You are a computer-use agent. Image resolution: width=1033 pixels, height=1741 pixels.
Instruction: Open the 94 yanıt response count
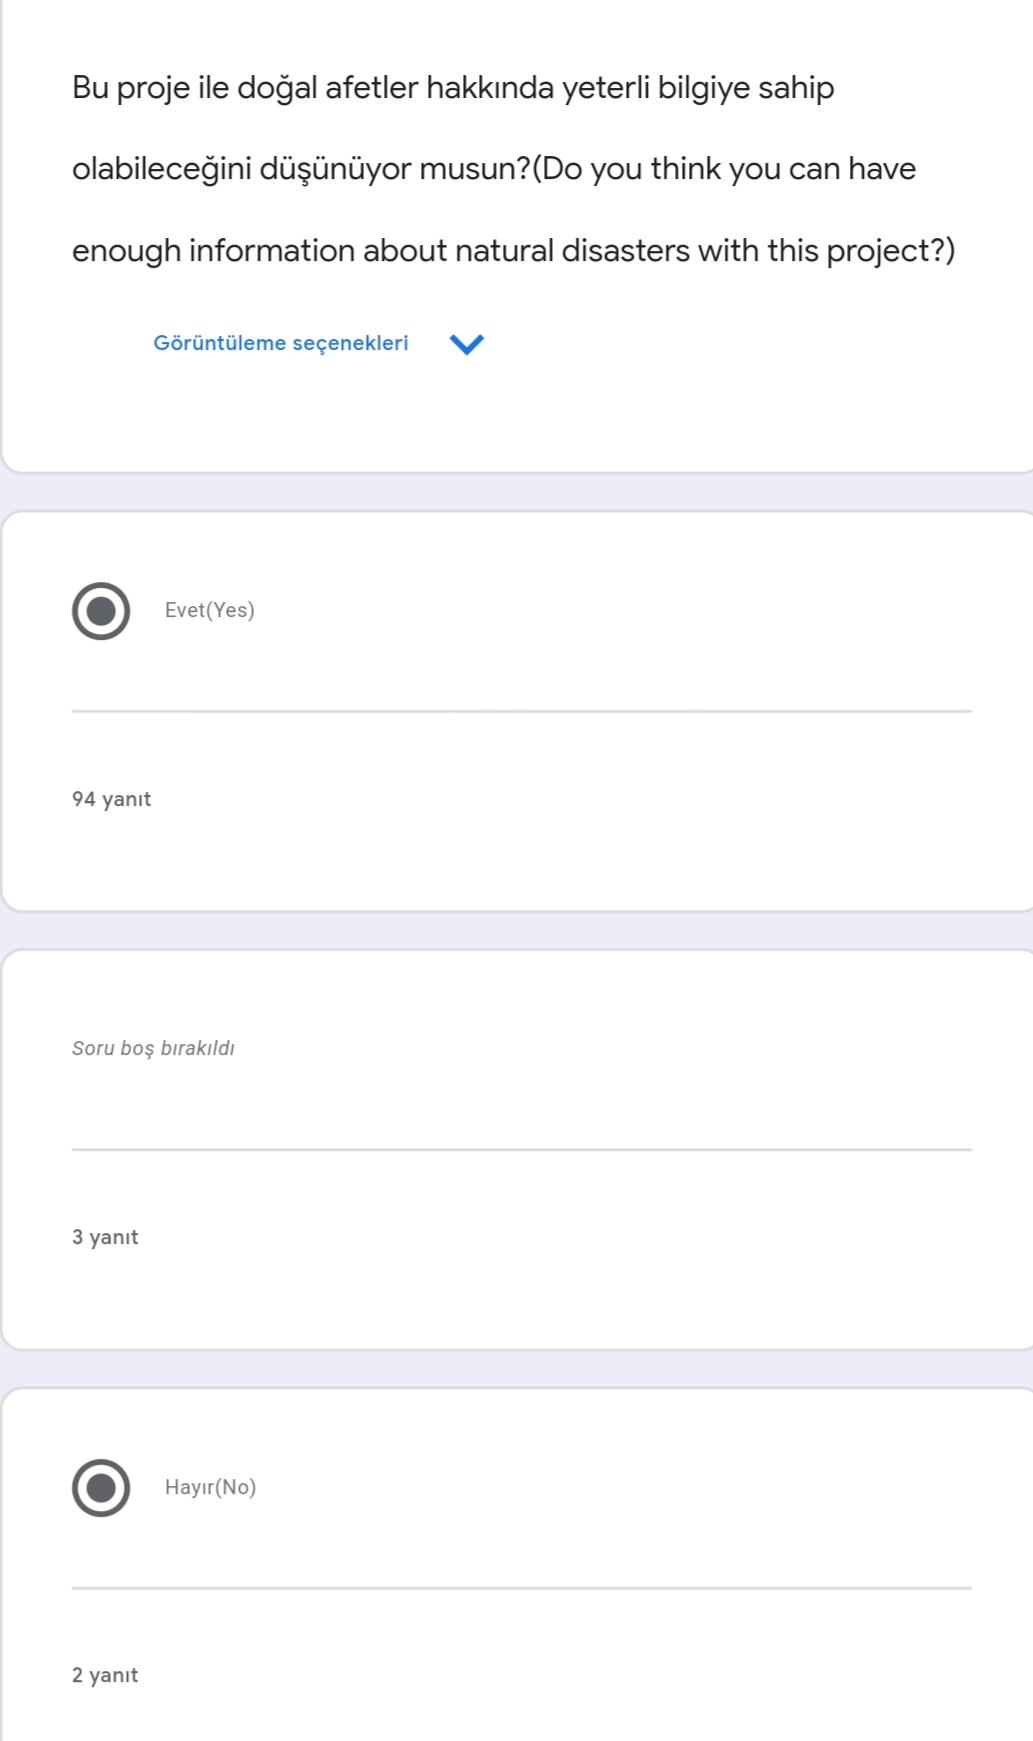pyautogui.click(x=111, y=799)
